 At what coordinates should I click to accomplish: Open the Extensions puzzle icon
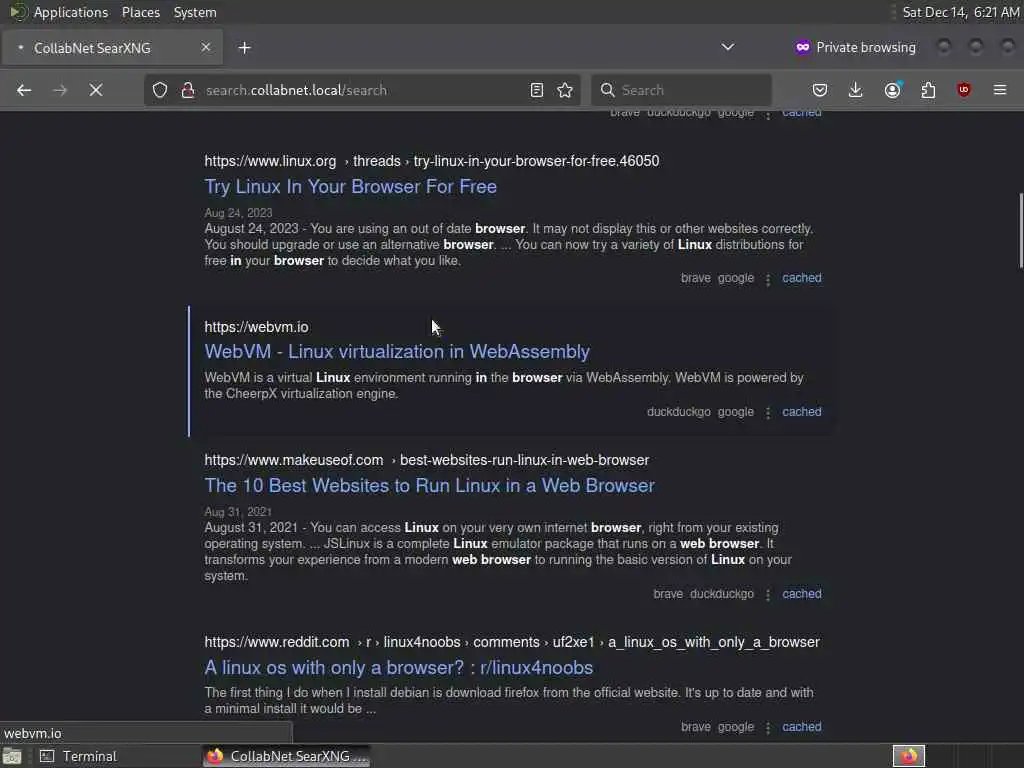tap(928, 90)
